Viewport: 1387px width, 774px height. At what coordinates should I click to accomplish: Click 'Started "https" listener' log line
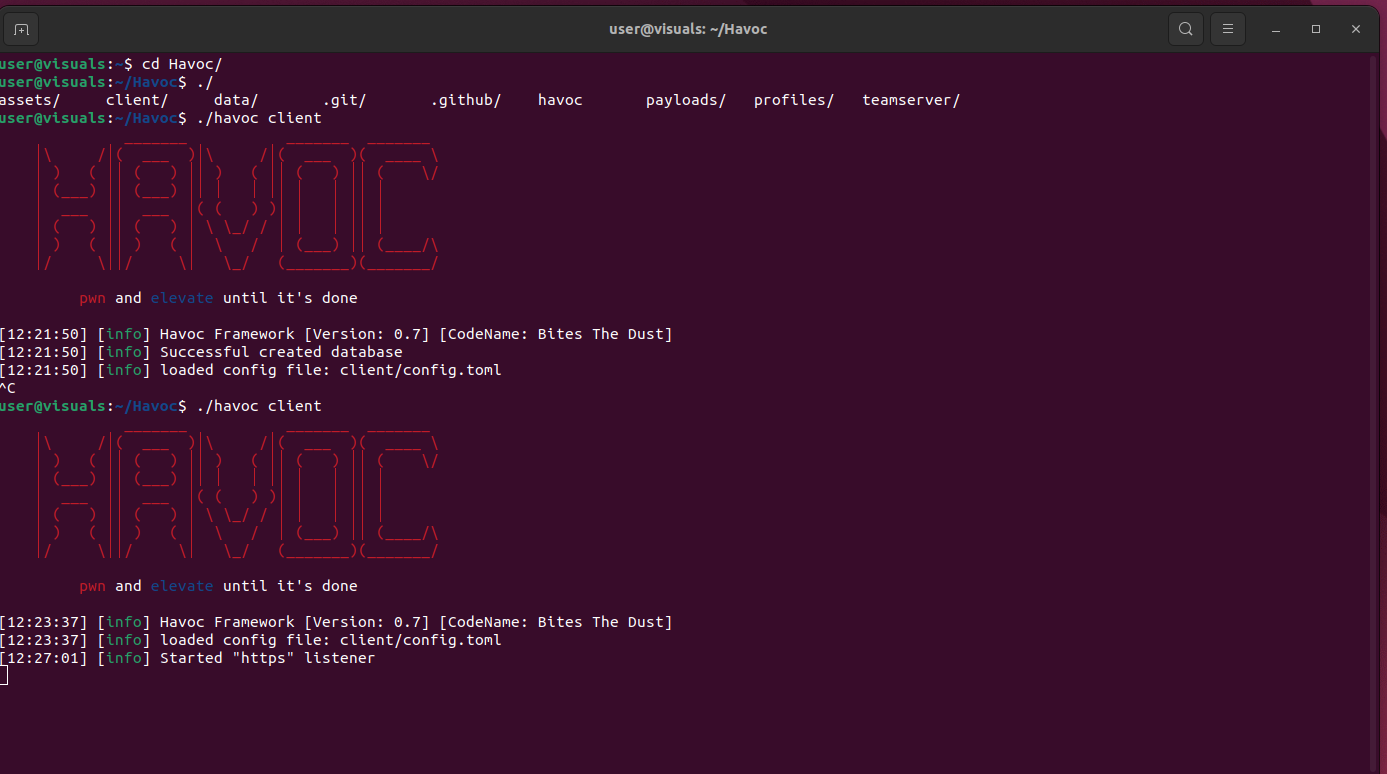pos(188,658)
